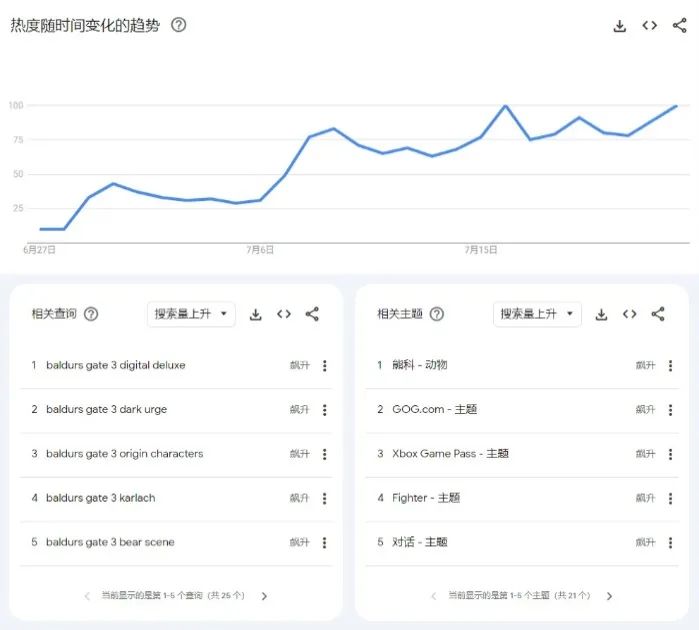Go to previous page of related topics
699x630 pixels.
click(x=433, y=596)
